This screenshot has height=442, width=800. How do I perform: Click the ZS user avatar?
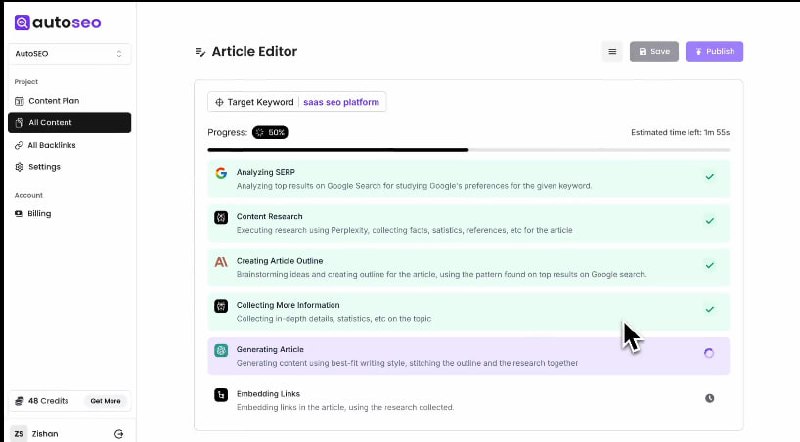coord(19,434)
